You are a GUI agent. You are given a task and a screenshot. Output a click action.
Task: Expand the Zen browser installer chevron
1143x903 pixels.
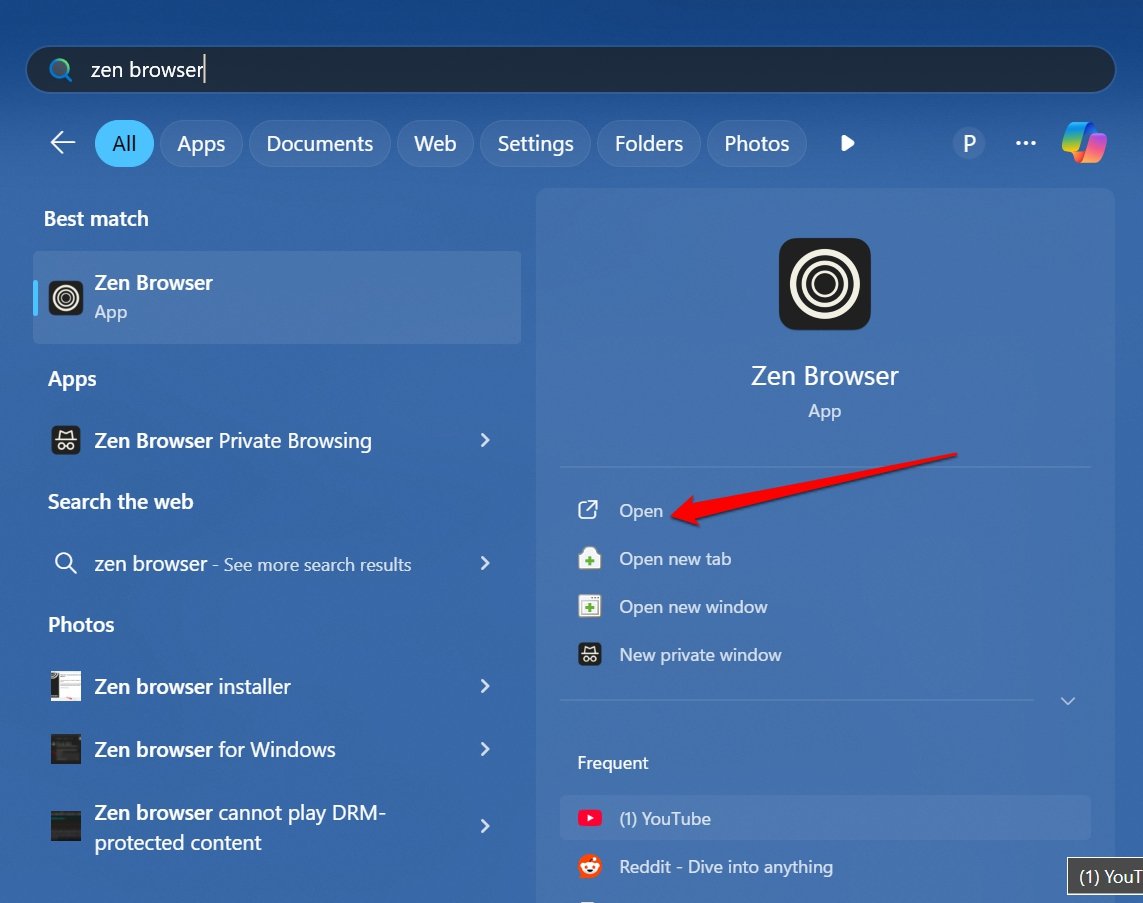[x=485, y=686]
